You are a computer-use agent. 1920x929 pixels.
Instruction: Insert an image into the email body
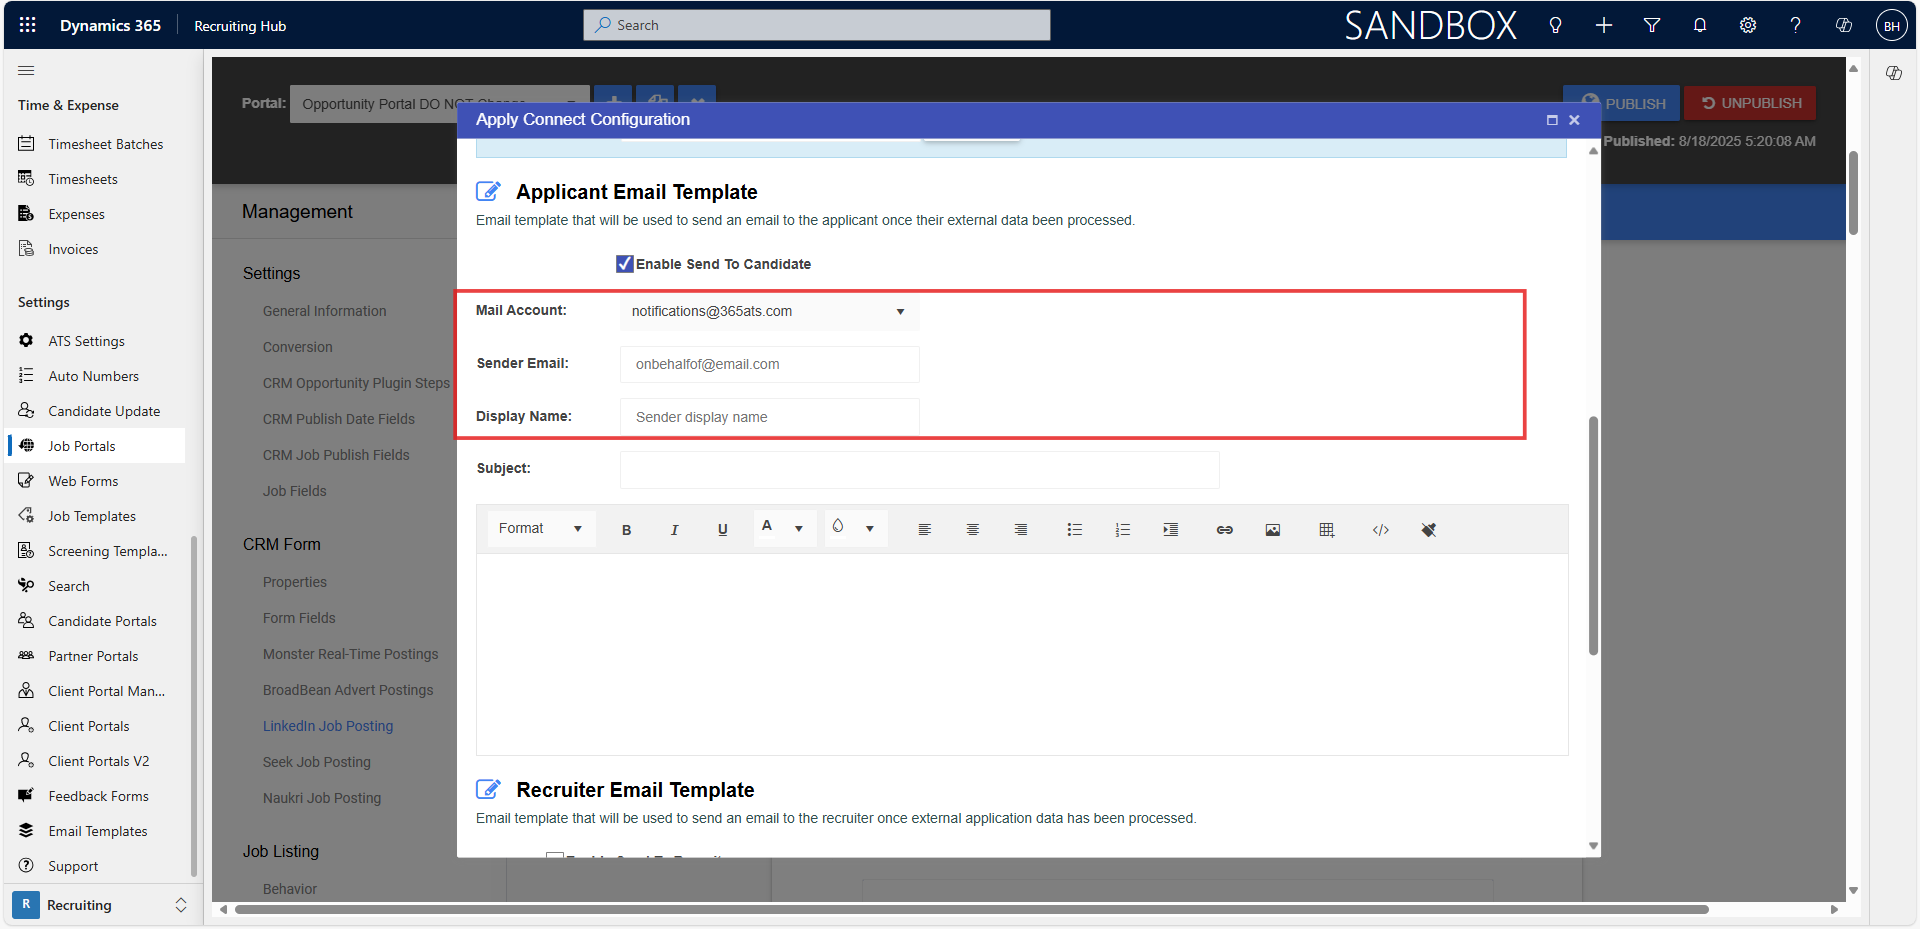tap(1272, 529)
